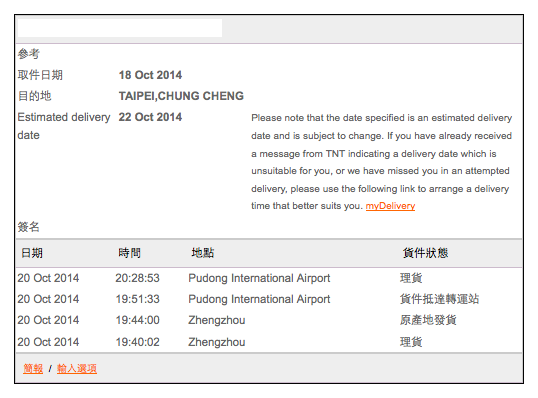The width and height of the screenshot is (538, 398).
Task: Click the 取件日期 label
Action: coord(40,75)
